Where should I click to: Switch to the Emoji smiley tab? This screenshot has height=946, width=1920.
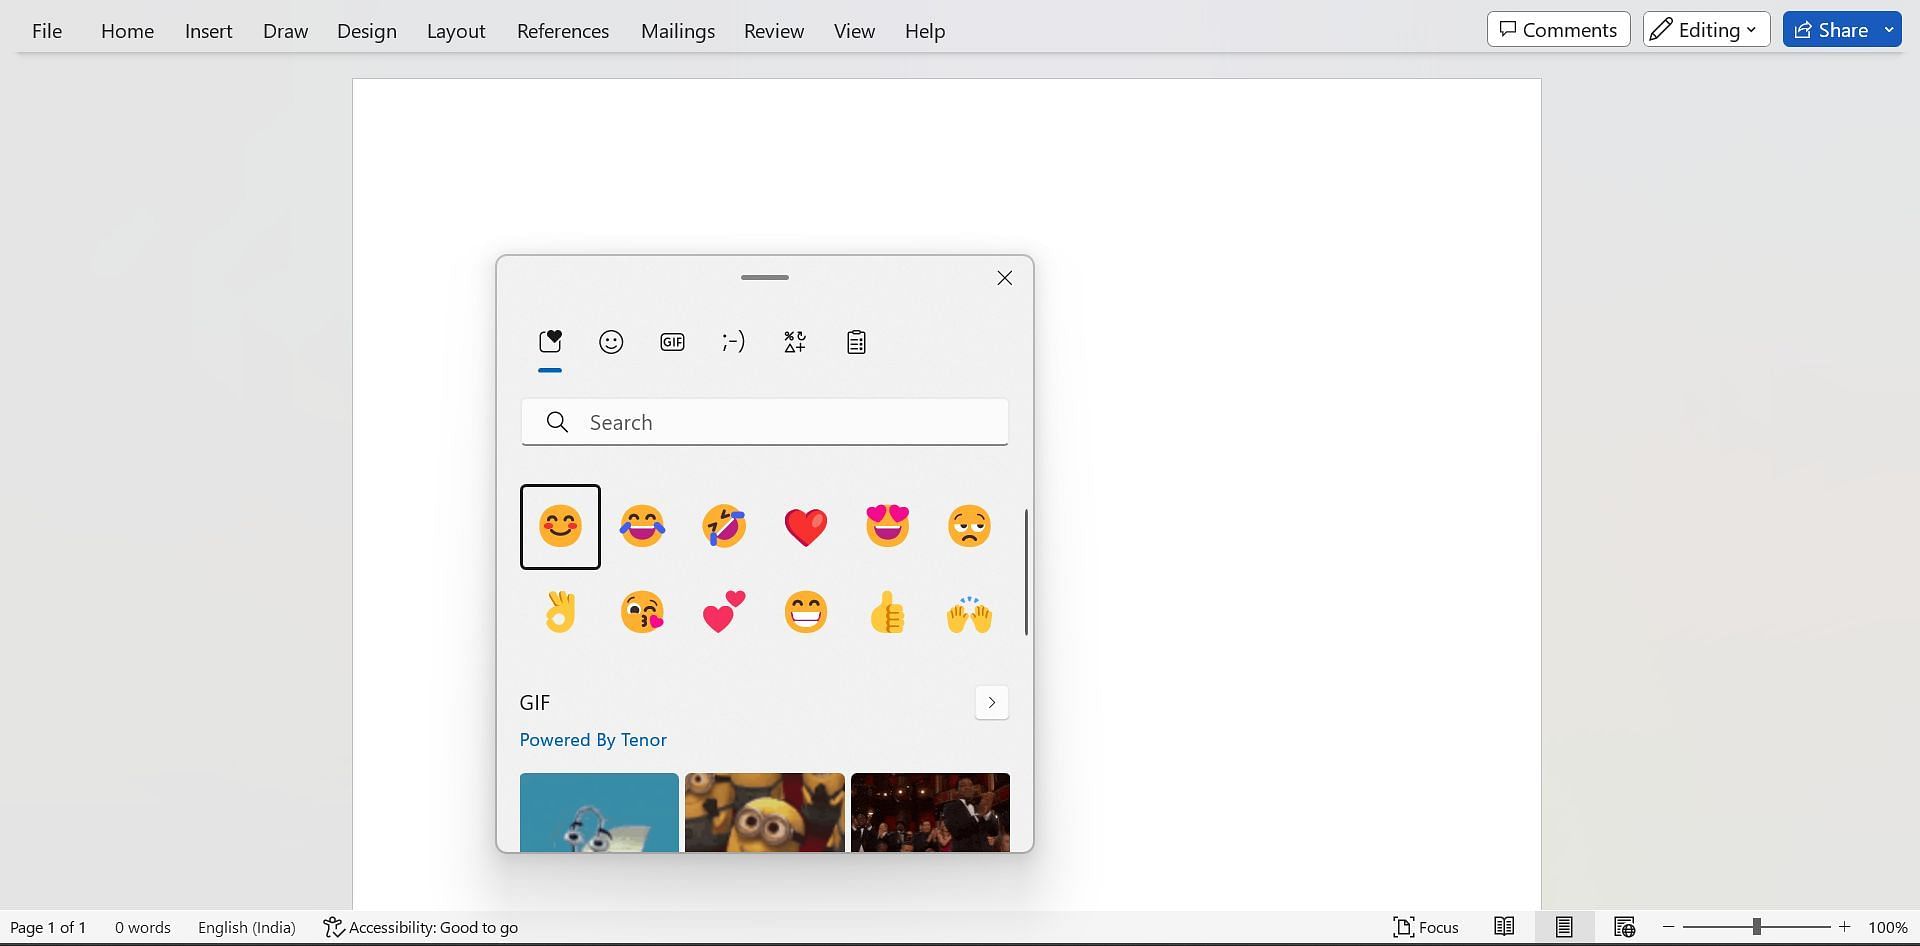[x=611, y=342]
